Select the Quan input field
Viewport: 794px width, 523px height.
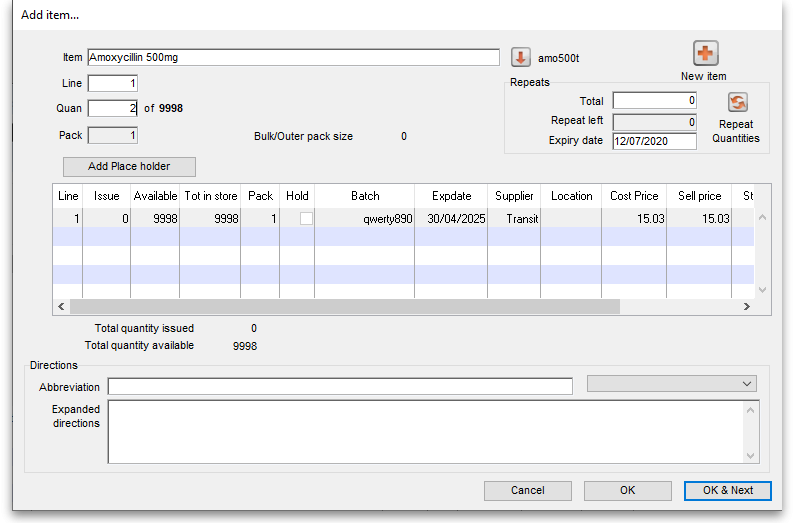(112, 109)
